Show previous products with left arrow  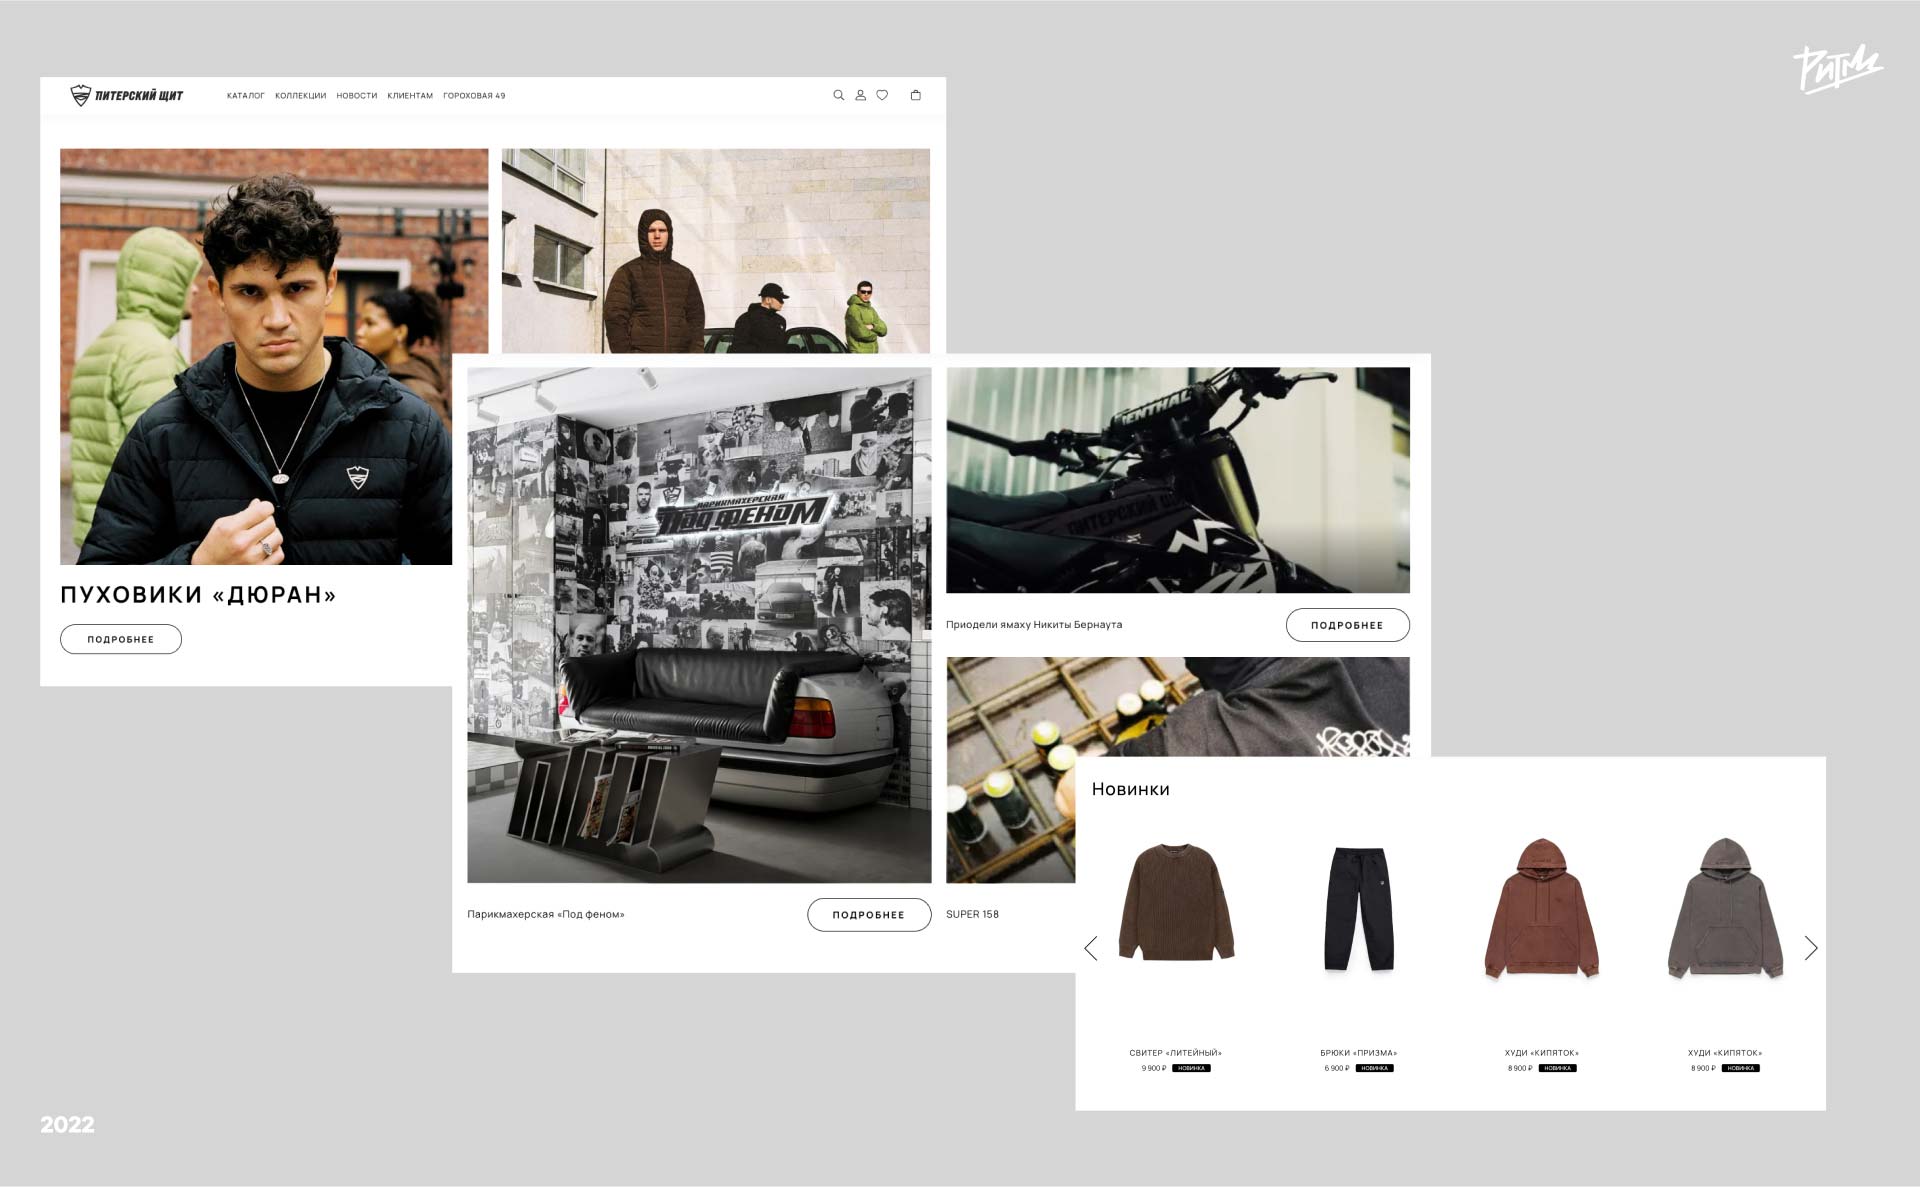pyautogui.click(x=1091, y=948)
